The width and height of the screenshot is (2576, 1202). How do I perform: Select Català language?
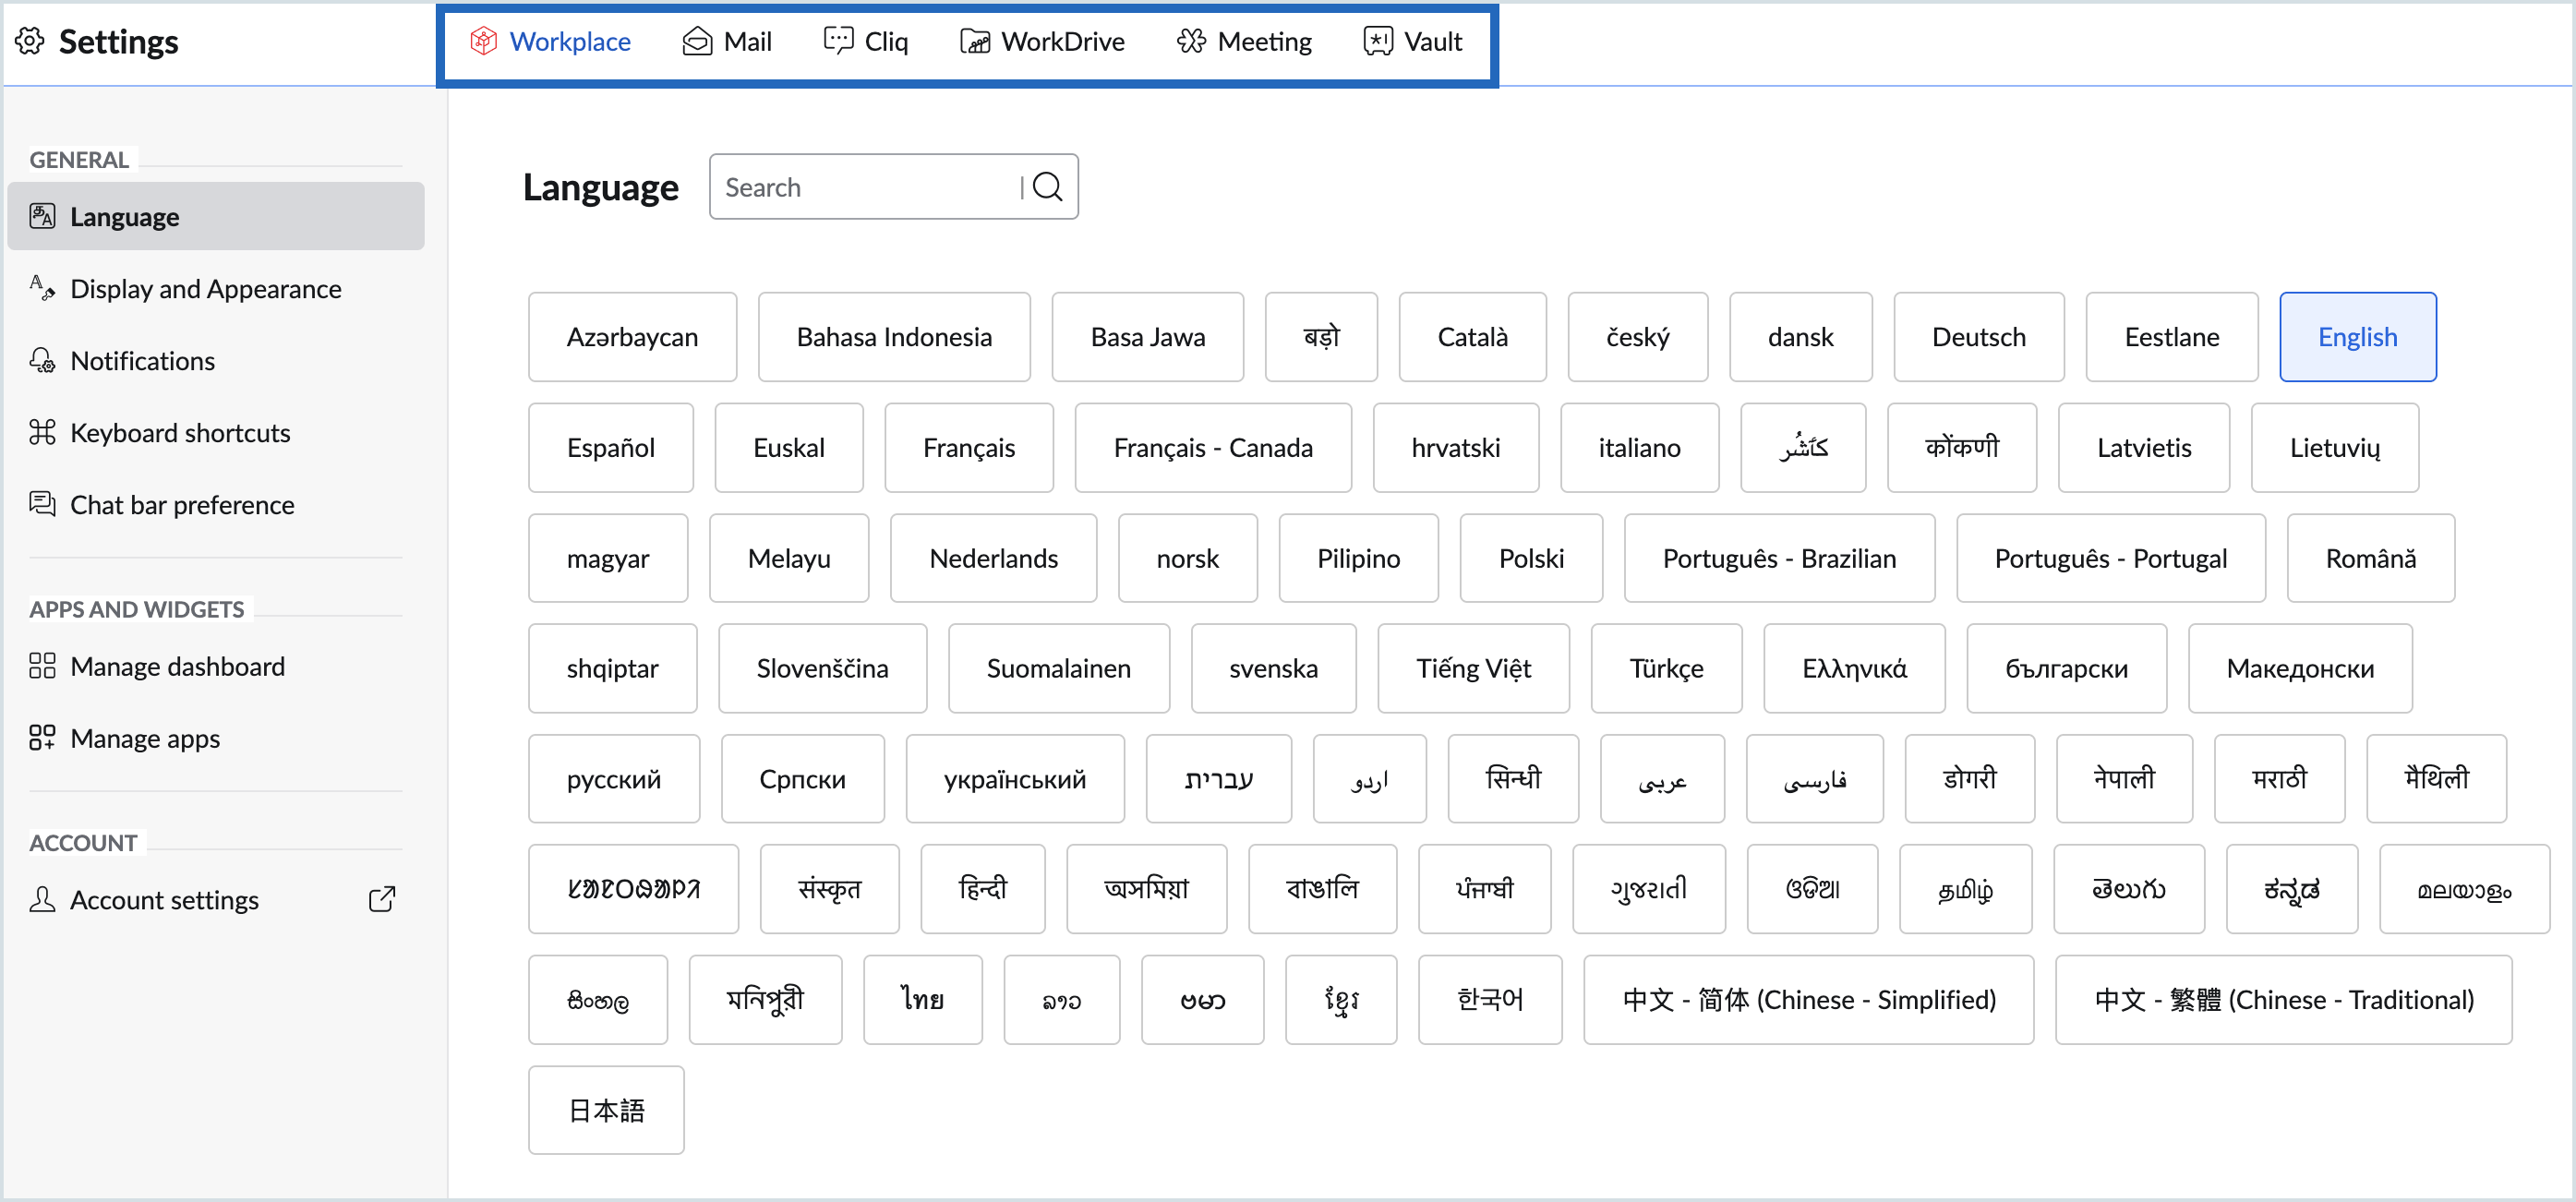tap(1472, 337)
